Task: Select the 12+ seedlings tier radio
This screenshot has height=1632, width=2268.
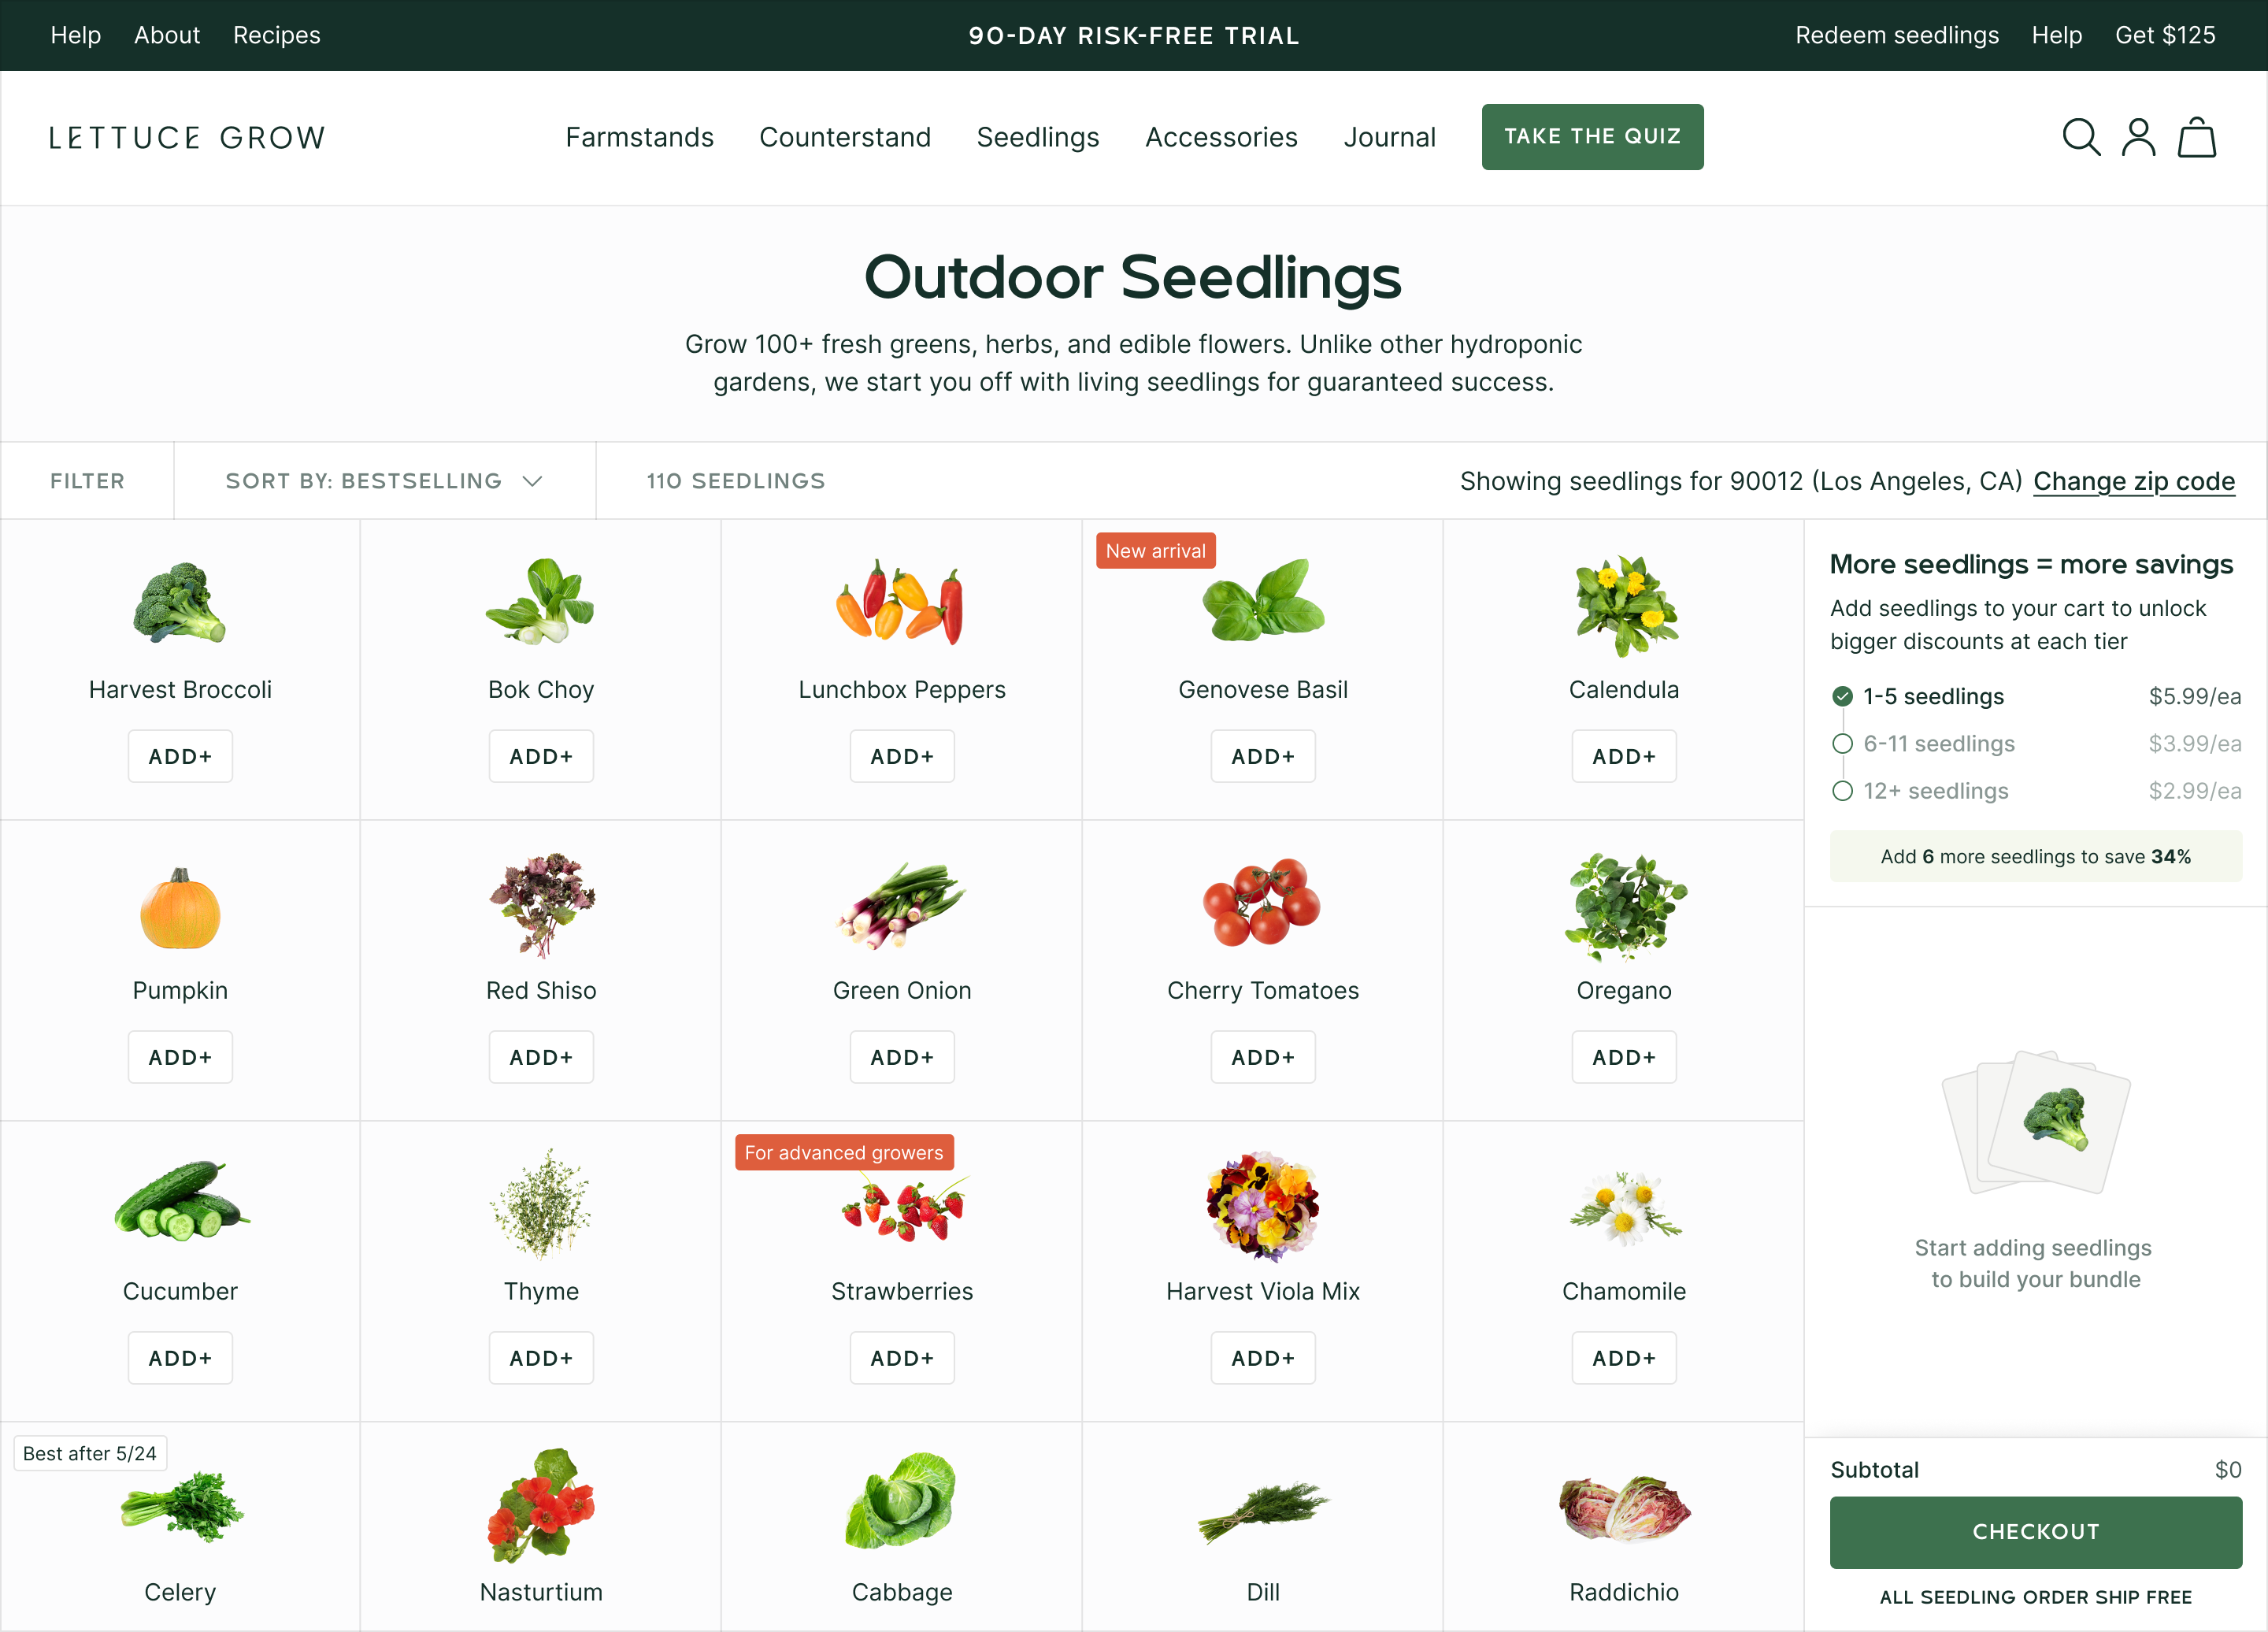Action: coord(1842,791)
